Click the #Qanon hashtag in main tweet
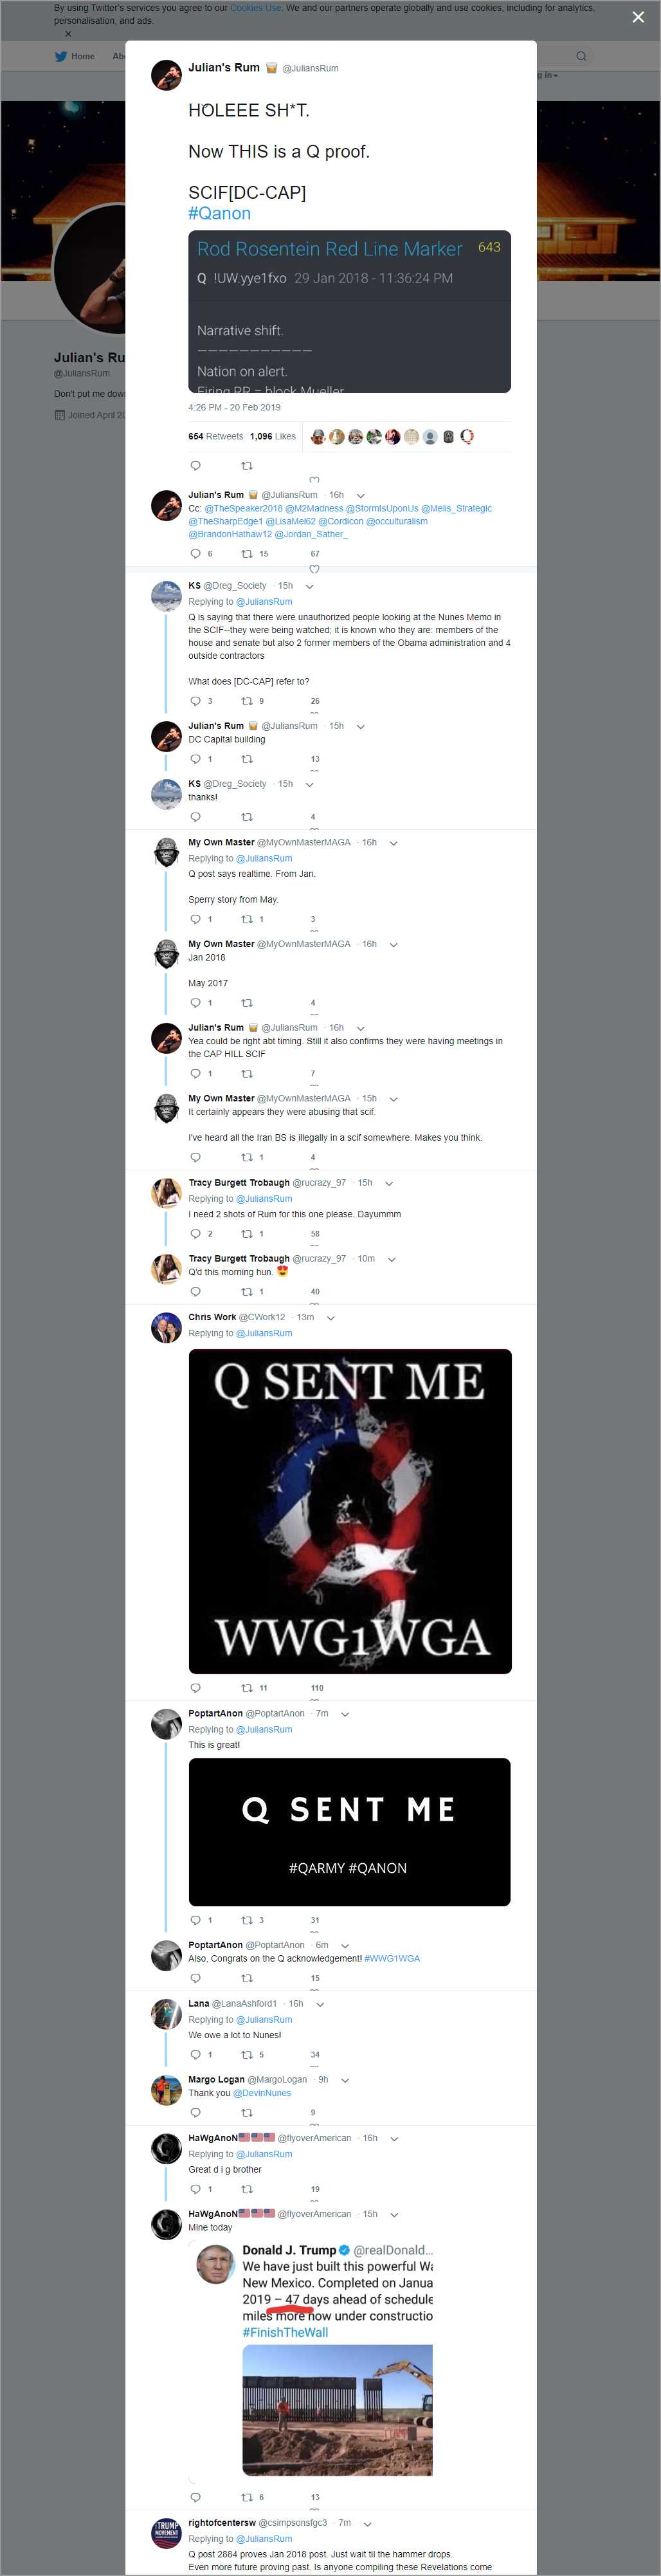661x2576 pixels. tap(219, 213)
